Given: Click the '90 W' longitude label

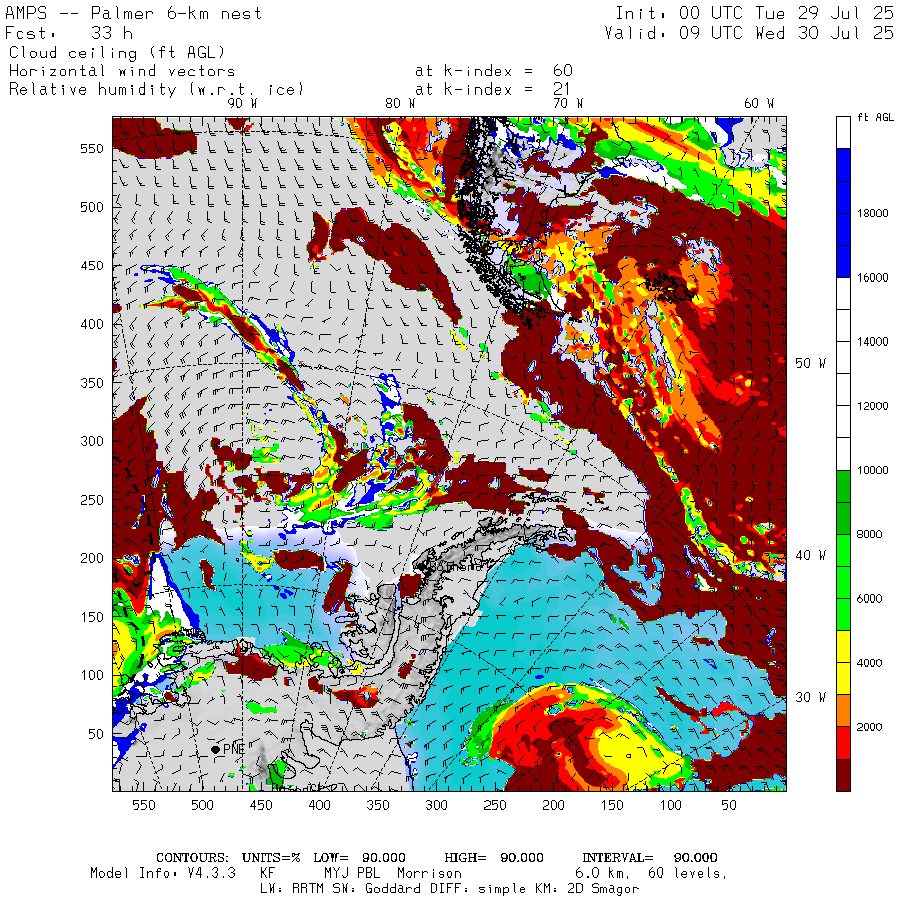Looking at the screenshot, I should point(242,103).
